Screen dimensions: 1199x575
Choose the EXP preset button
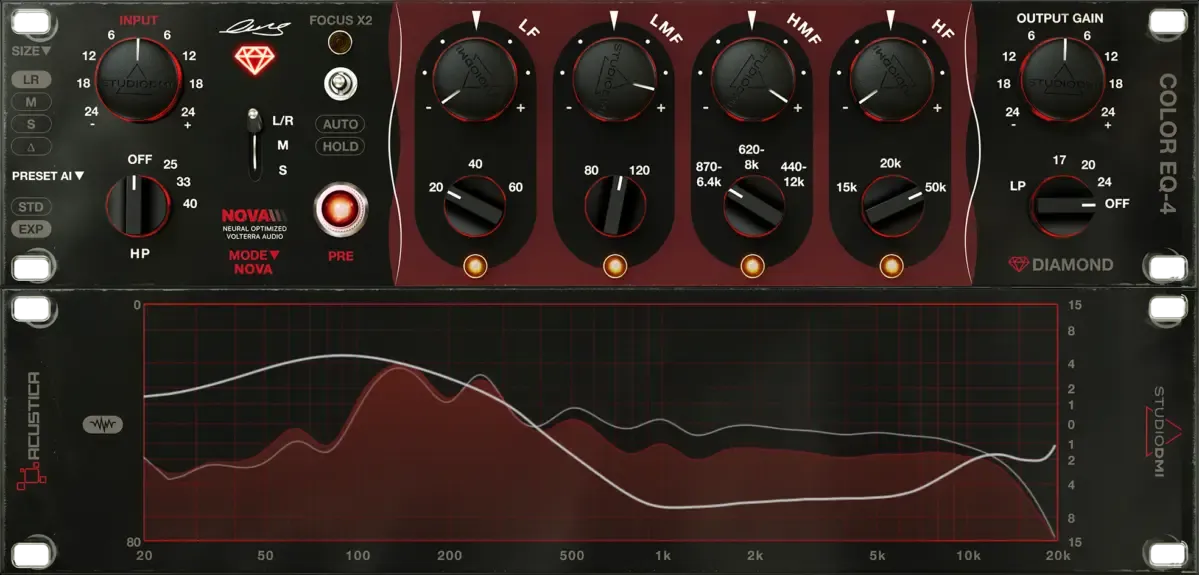pyautogui.click(x=31, y=229)
